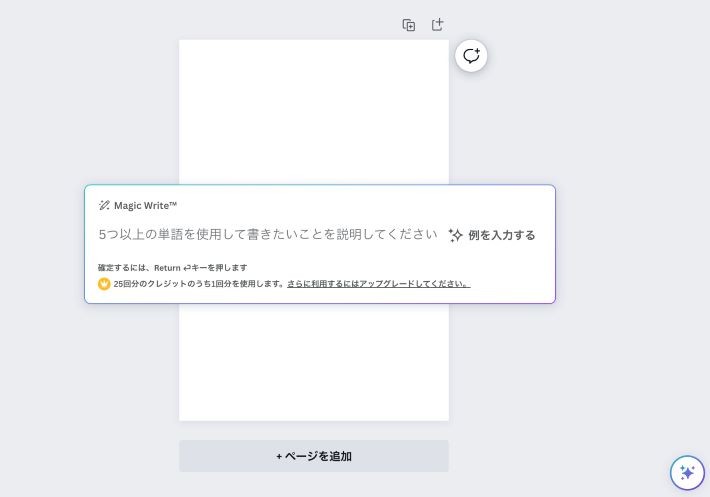Screen dimensions: 710x497
Task: Click the 確定するには、Return キーを押します hint
Action: [x=173, y=268]
